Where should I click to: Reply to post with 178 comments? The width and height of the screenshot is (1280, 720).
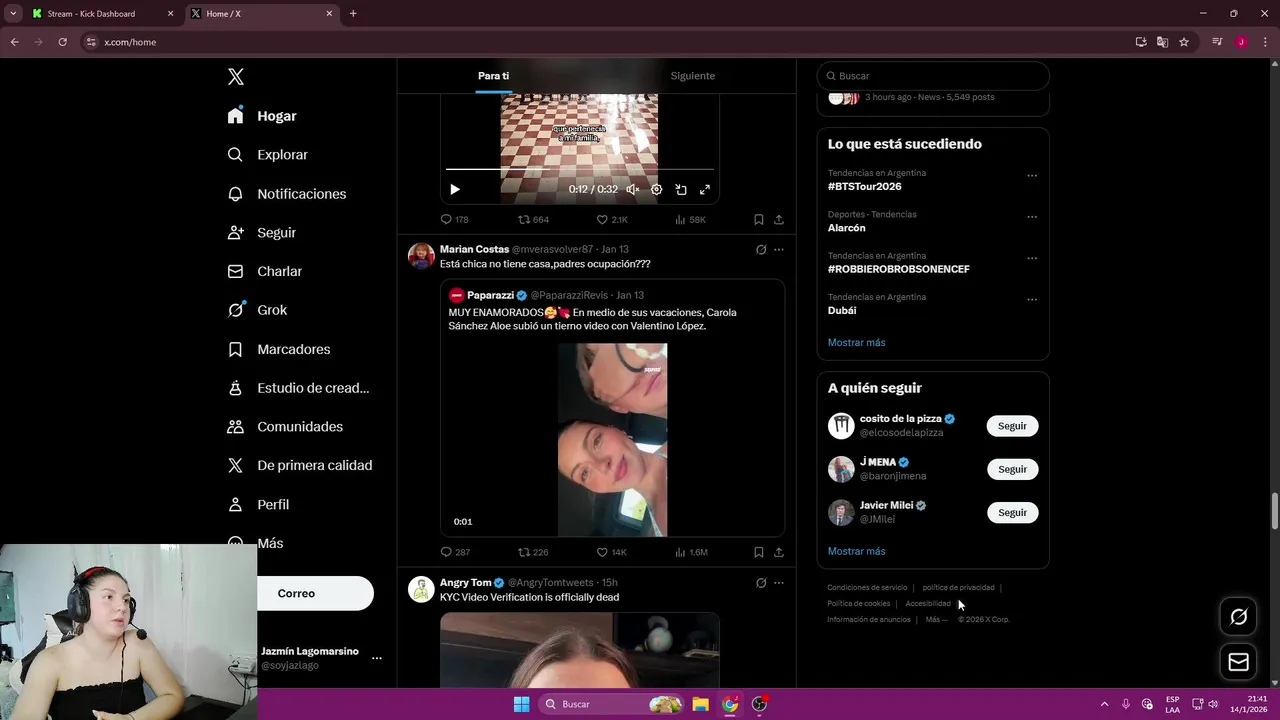pyautogui.click(x=454, y=219)
